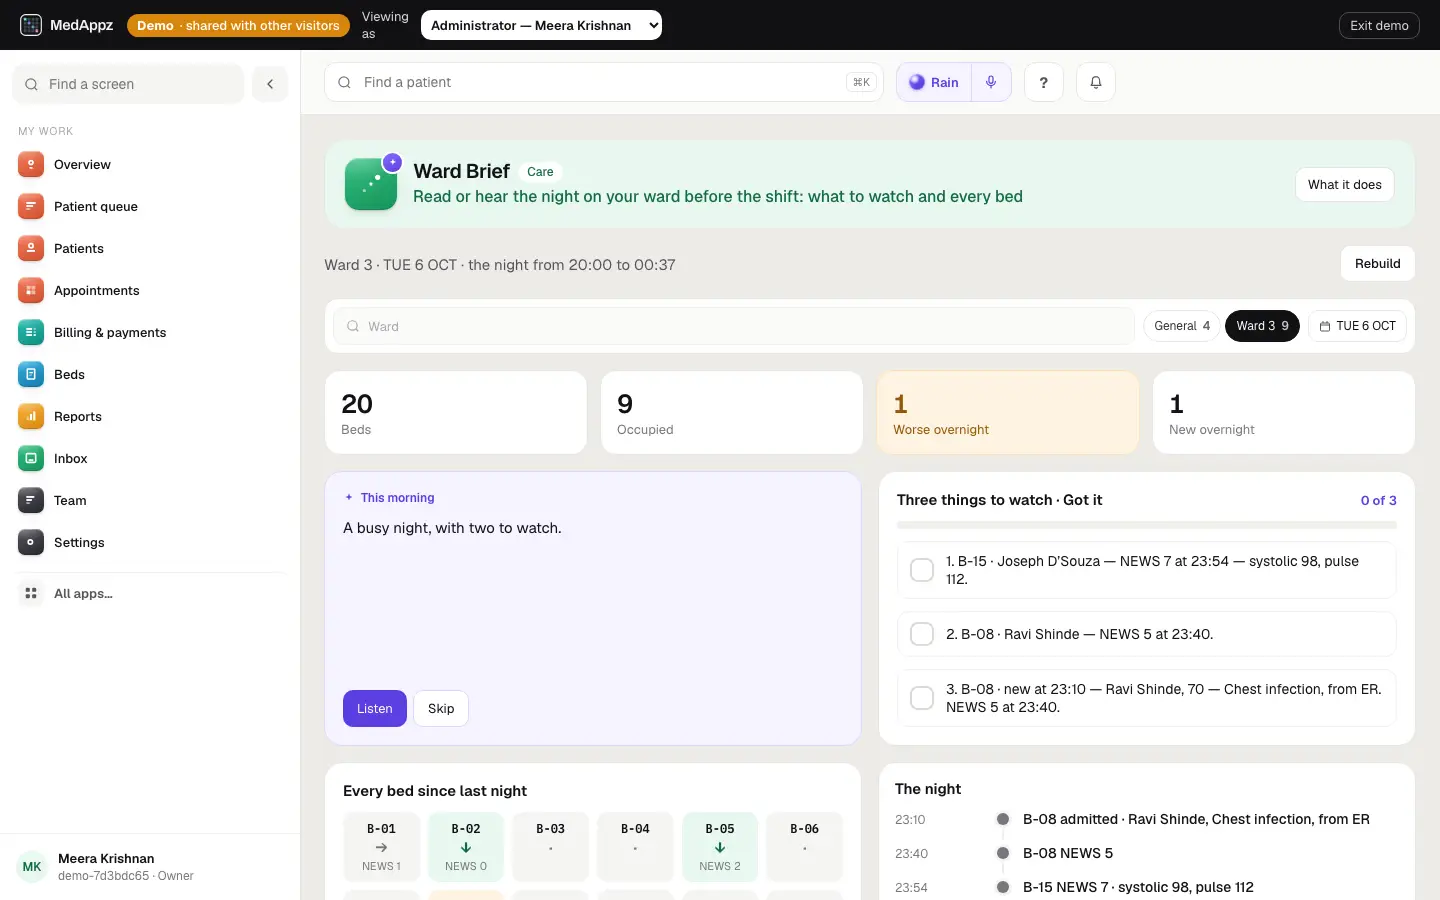Exit the demo

point(1379,25)
